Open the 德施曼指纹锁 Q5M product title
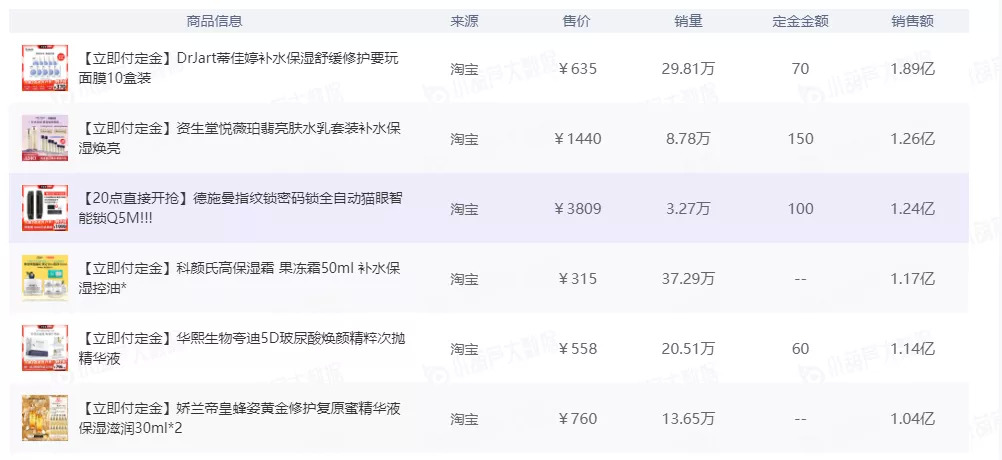1002x460 pixels. [x=240, y=208]
